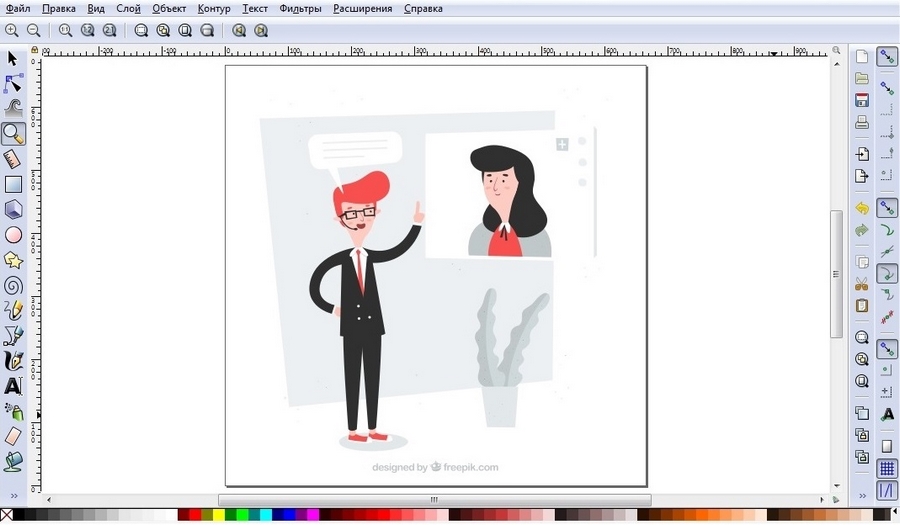
Task: Undo last action with yellow arrow
Action: pos(862,208)
